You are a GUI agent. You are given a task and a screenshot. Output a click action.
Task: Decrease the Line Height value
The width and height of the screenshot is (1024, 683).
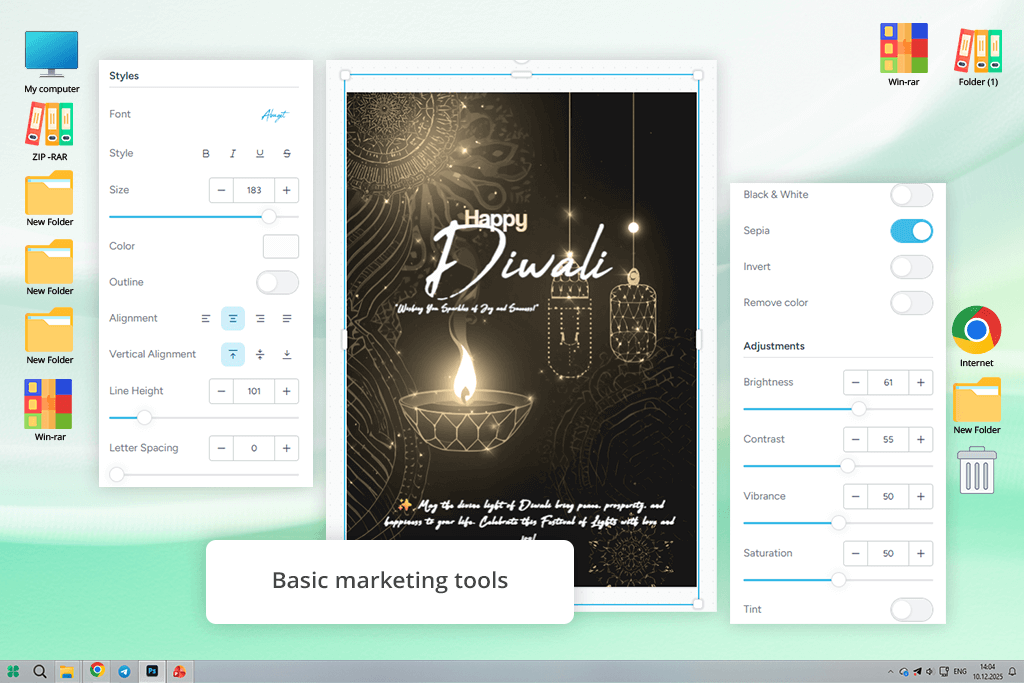click(221, 391)
